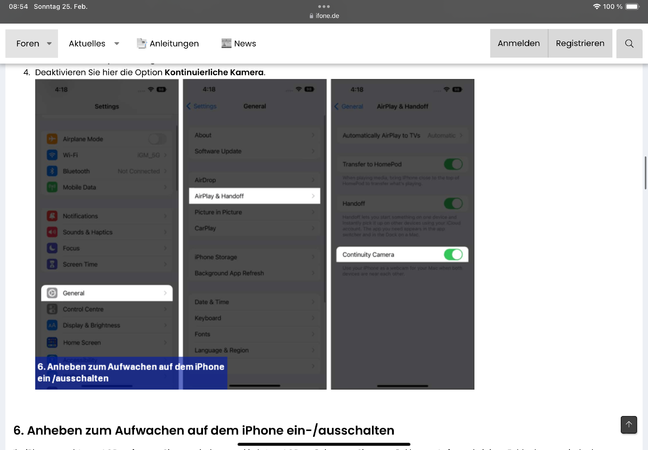This screenshot has width=648, height=450.
Task: Tap the Home Screen icon
Action: 52,342
